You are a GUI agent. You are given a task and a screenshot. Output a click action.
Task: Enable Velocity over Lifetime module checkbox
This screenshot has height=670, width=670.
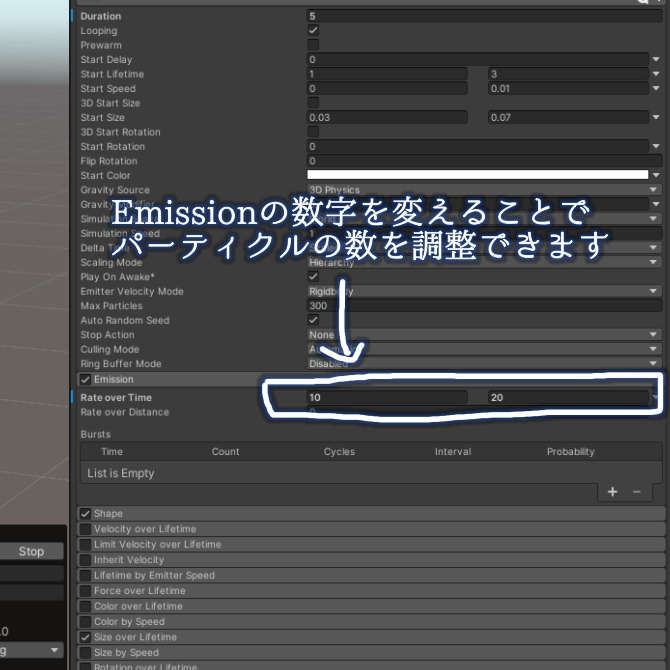pyautogui.click(x=85, y=529)
